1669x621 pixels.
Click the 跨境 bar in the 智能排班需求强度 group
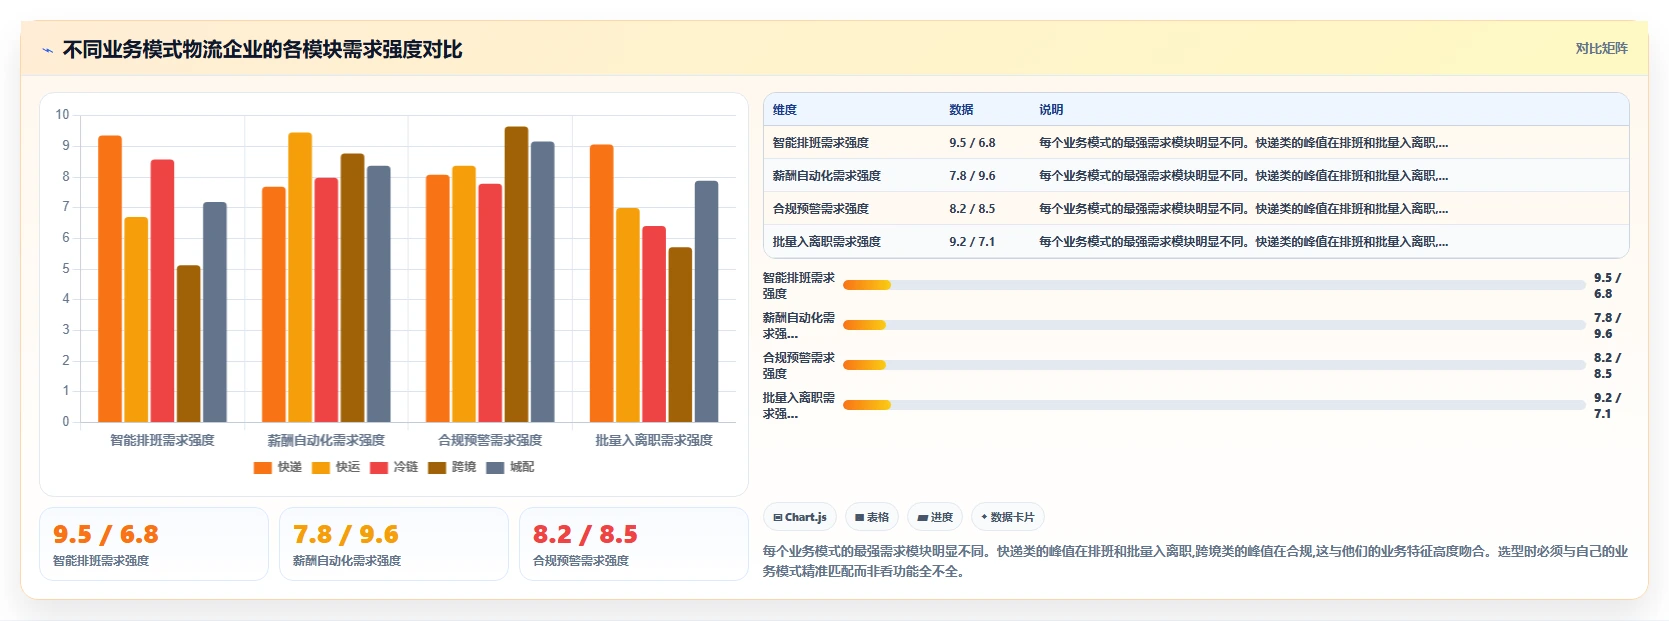coord(189,344)
